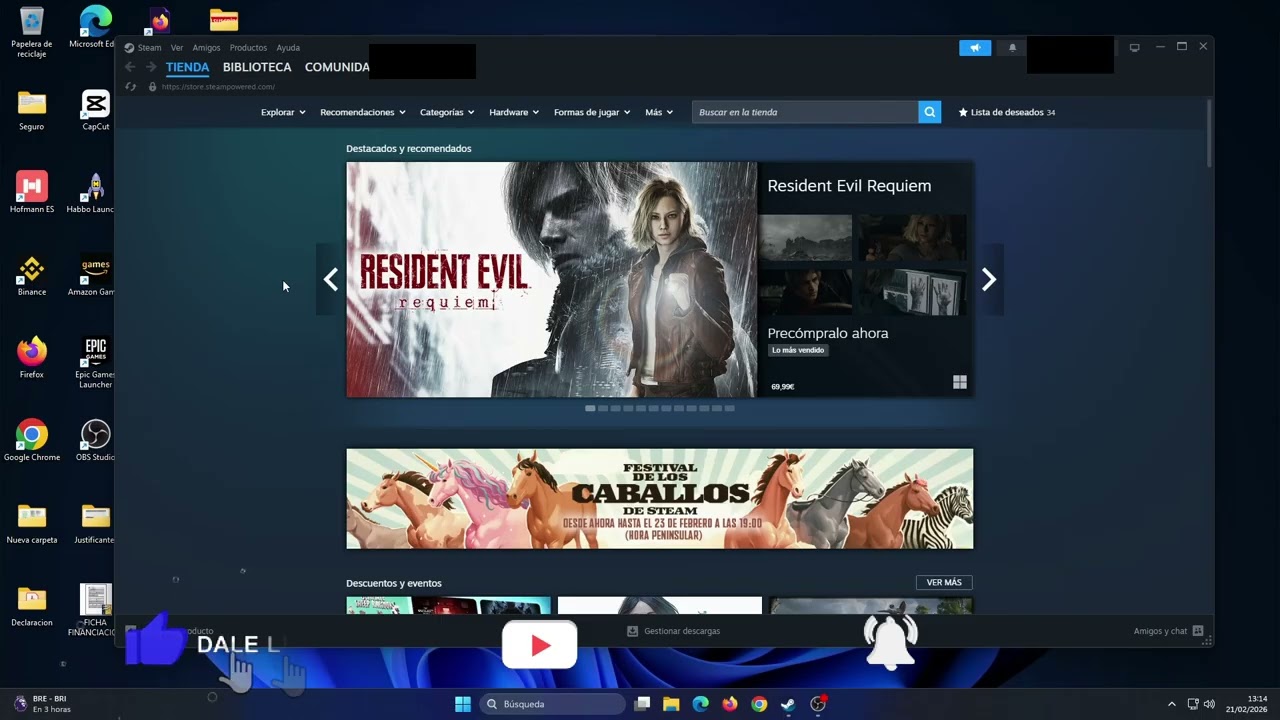The image size is (1280, 720).
Task: Click the 69,99€ price
Action: (x=783, y=386)
